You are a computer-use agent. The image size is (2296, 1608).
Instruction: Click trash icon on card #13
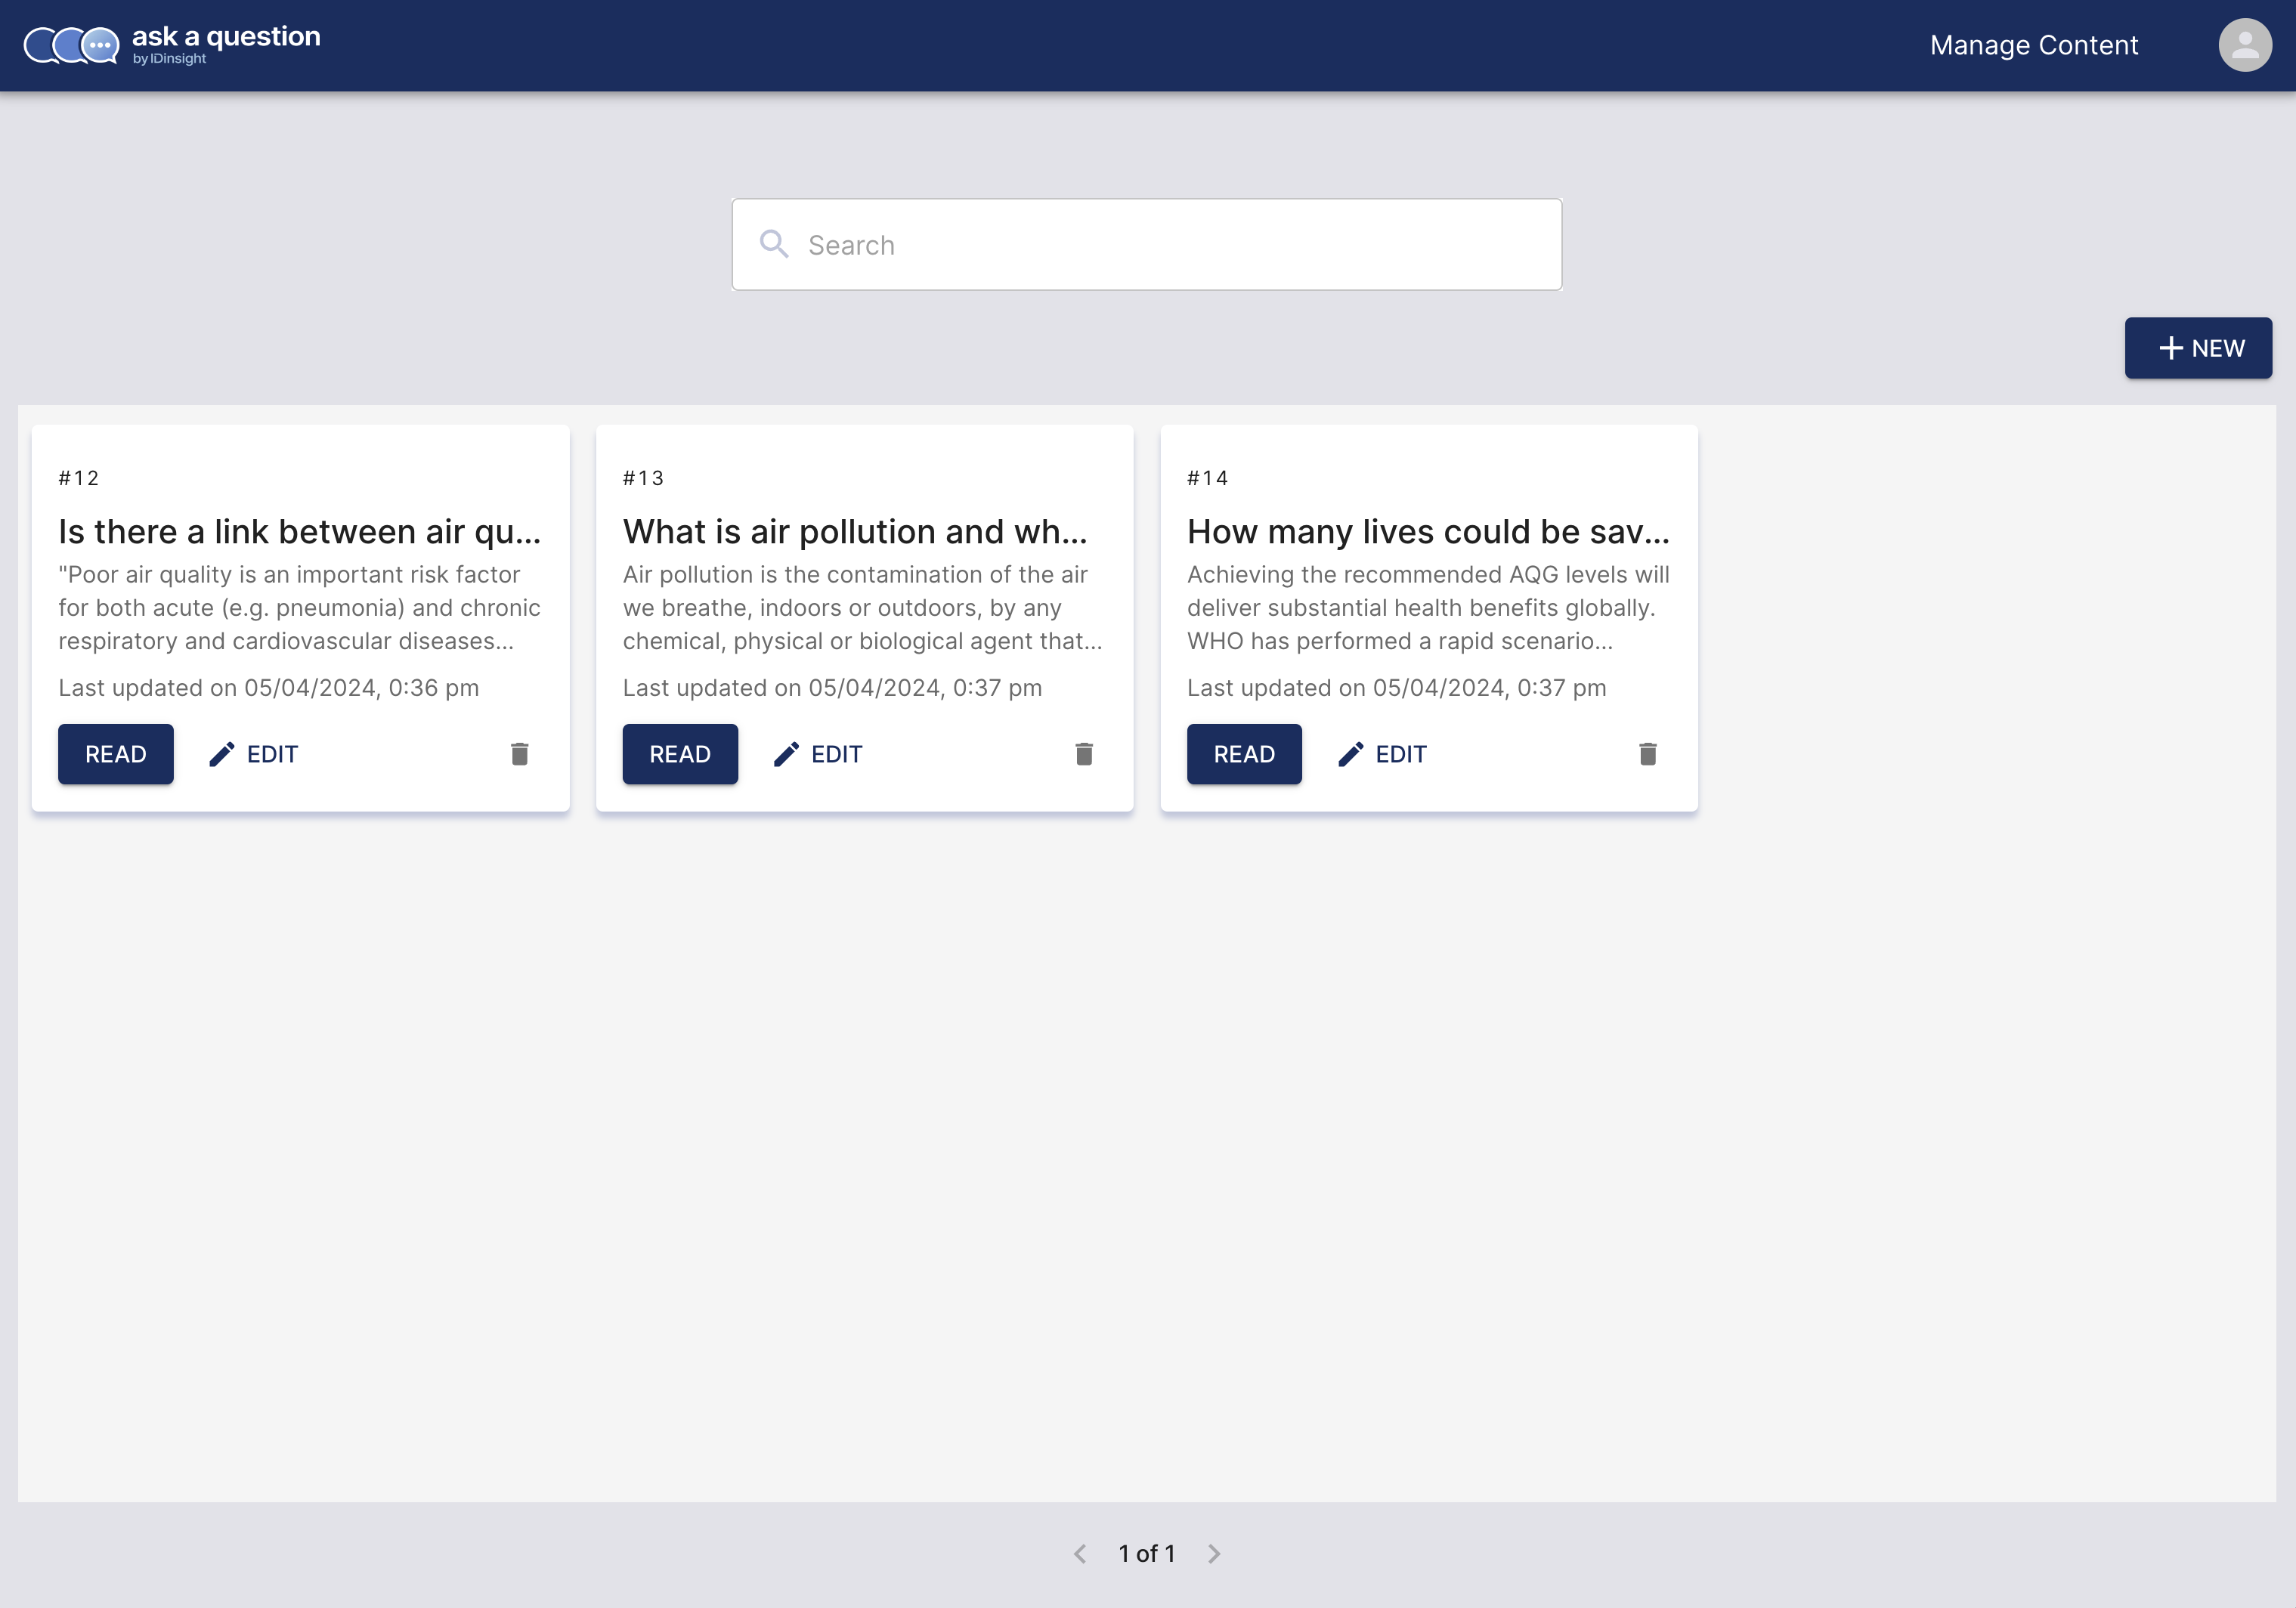click(1083, 754)
